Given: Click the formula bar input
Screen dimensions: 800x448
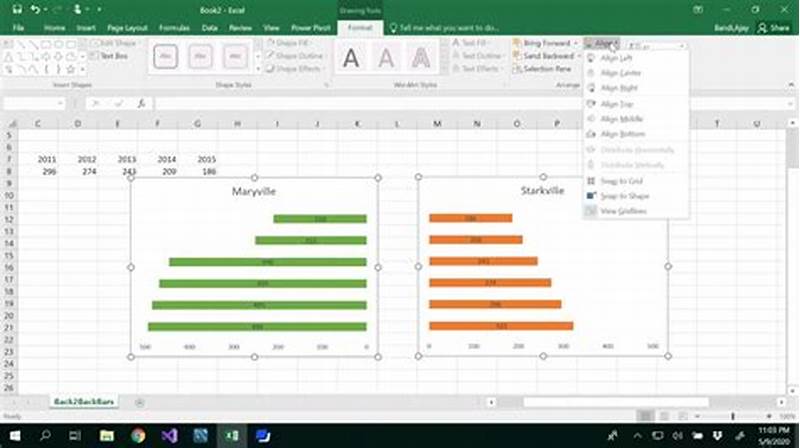Looking at the screenshot, I should coord(472,104).
